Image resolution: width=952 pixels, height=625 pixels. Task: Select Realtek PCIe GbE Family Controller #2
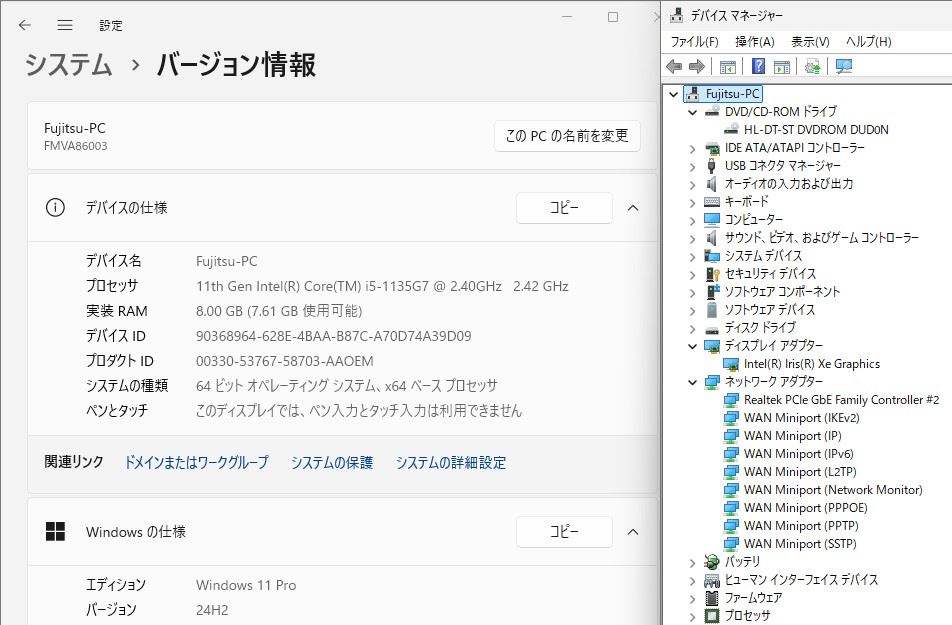[842, 400]
